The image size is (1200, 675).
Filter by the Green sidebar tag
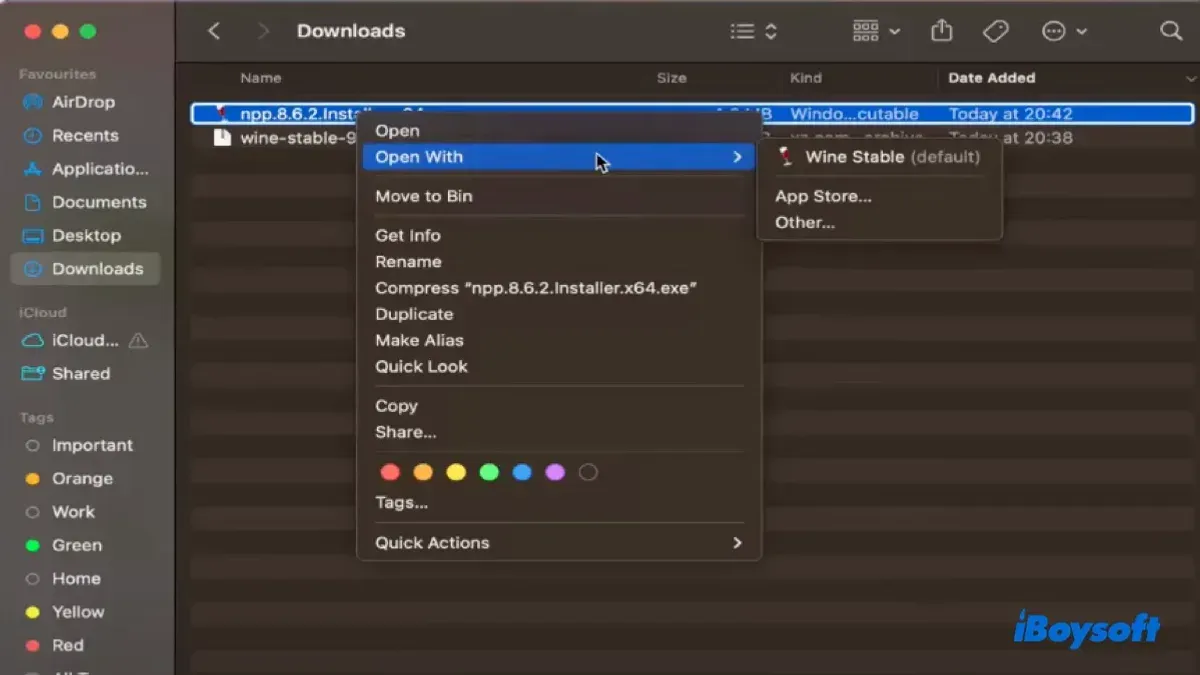63,545
